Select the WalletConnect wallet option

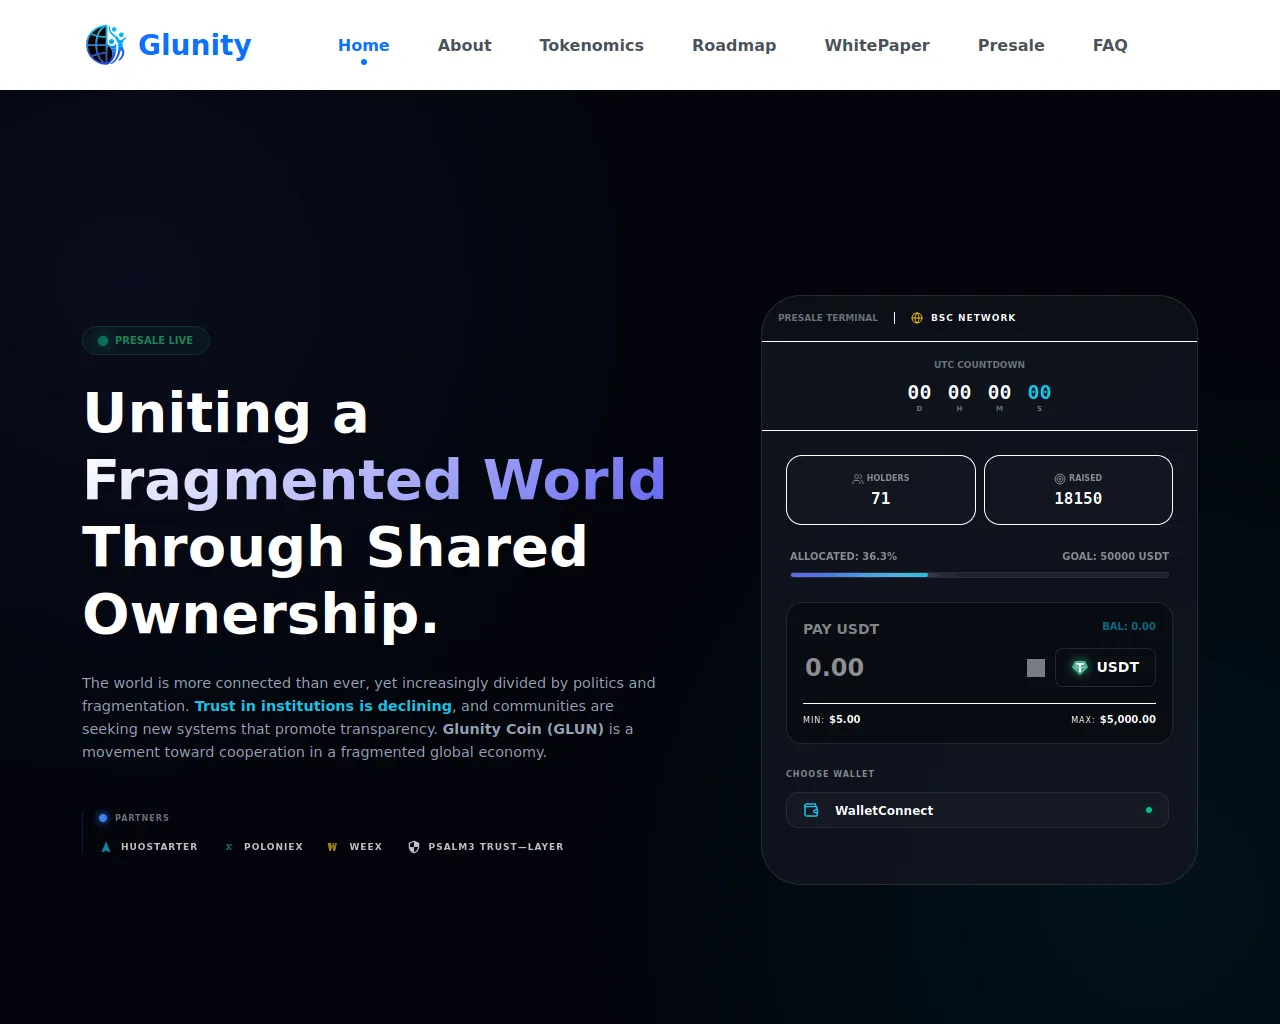click(977, 810)
